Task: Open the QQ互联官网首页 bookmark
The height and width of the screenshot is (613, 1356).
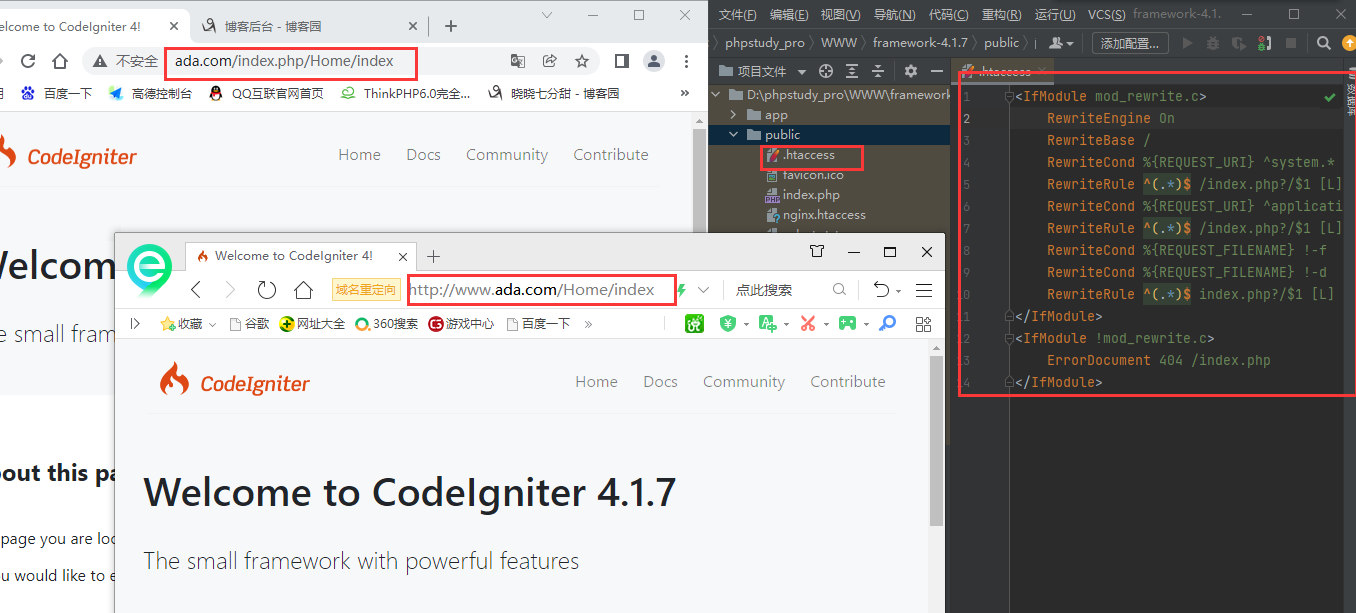Action: click(x=266, y=93)
